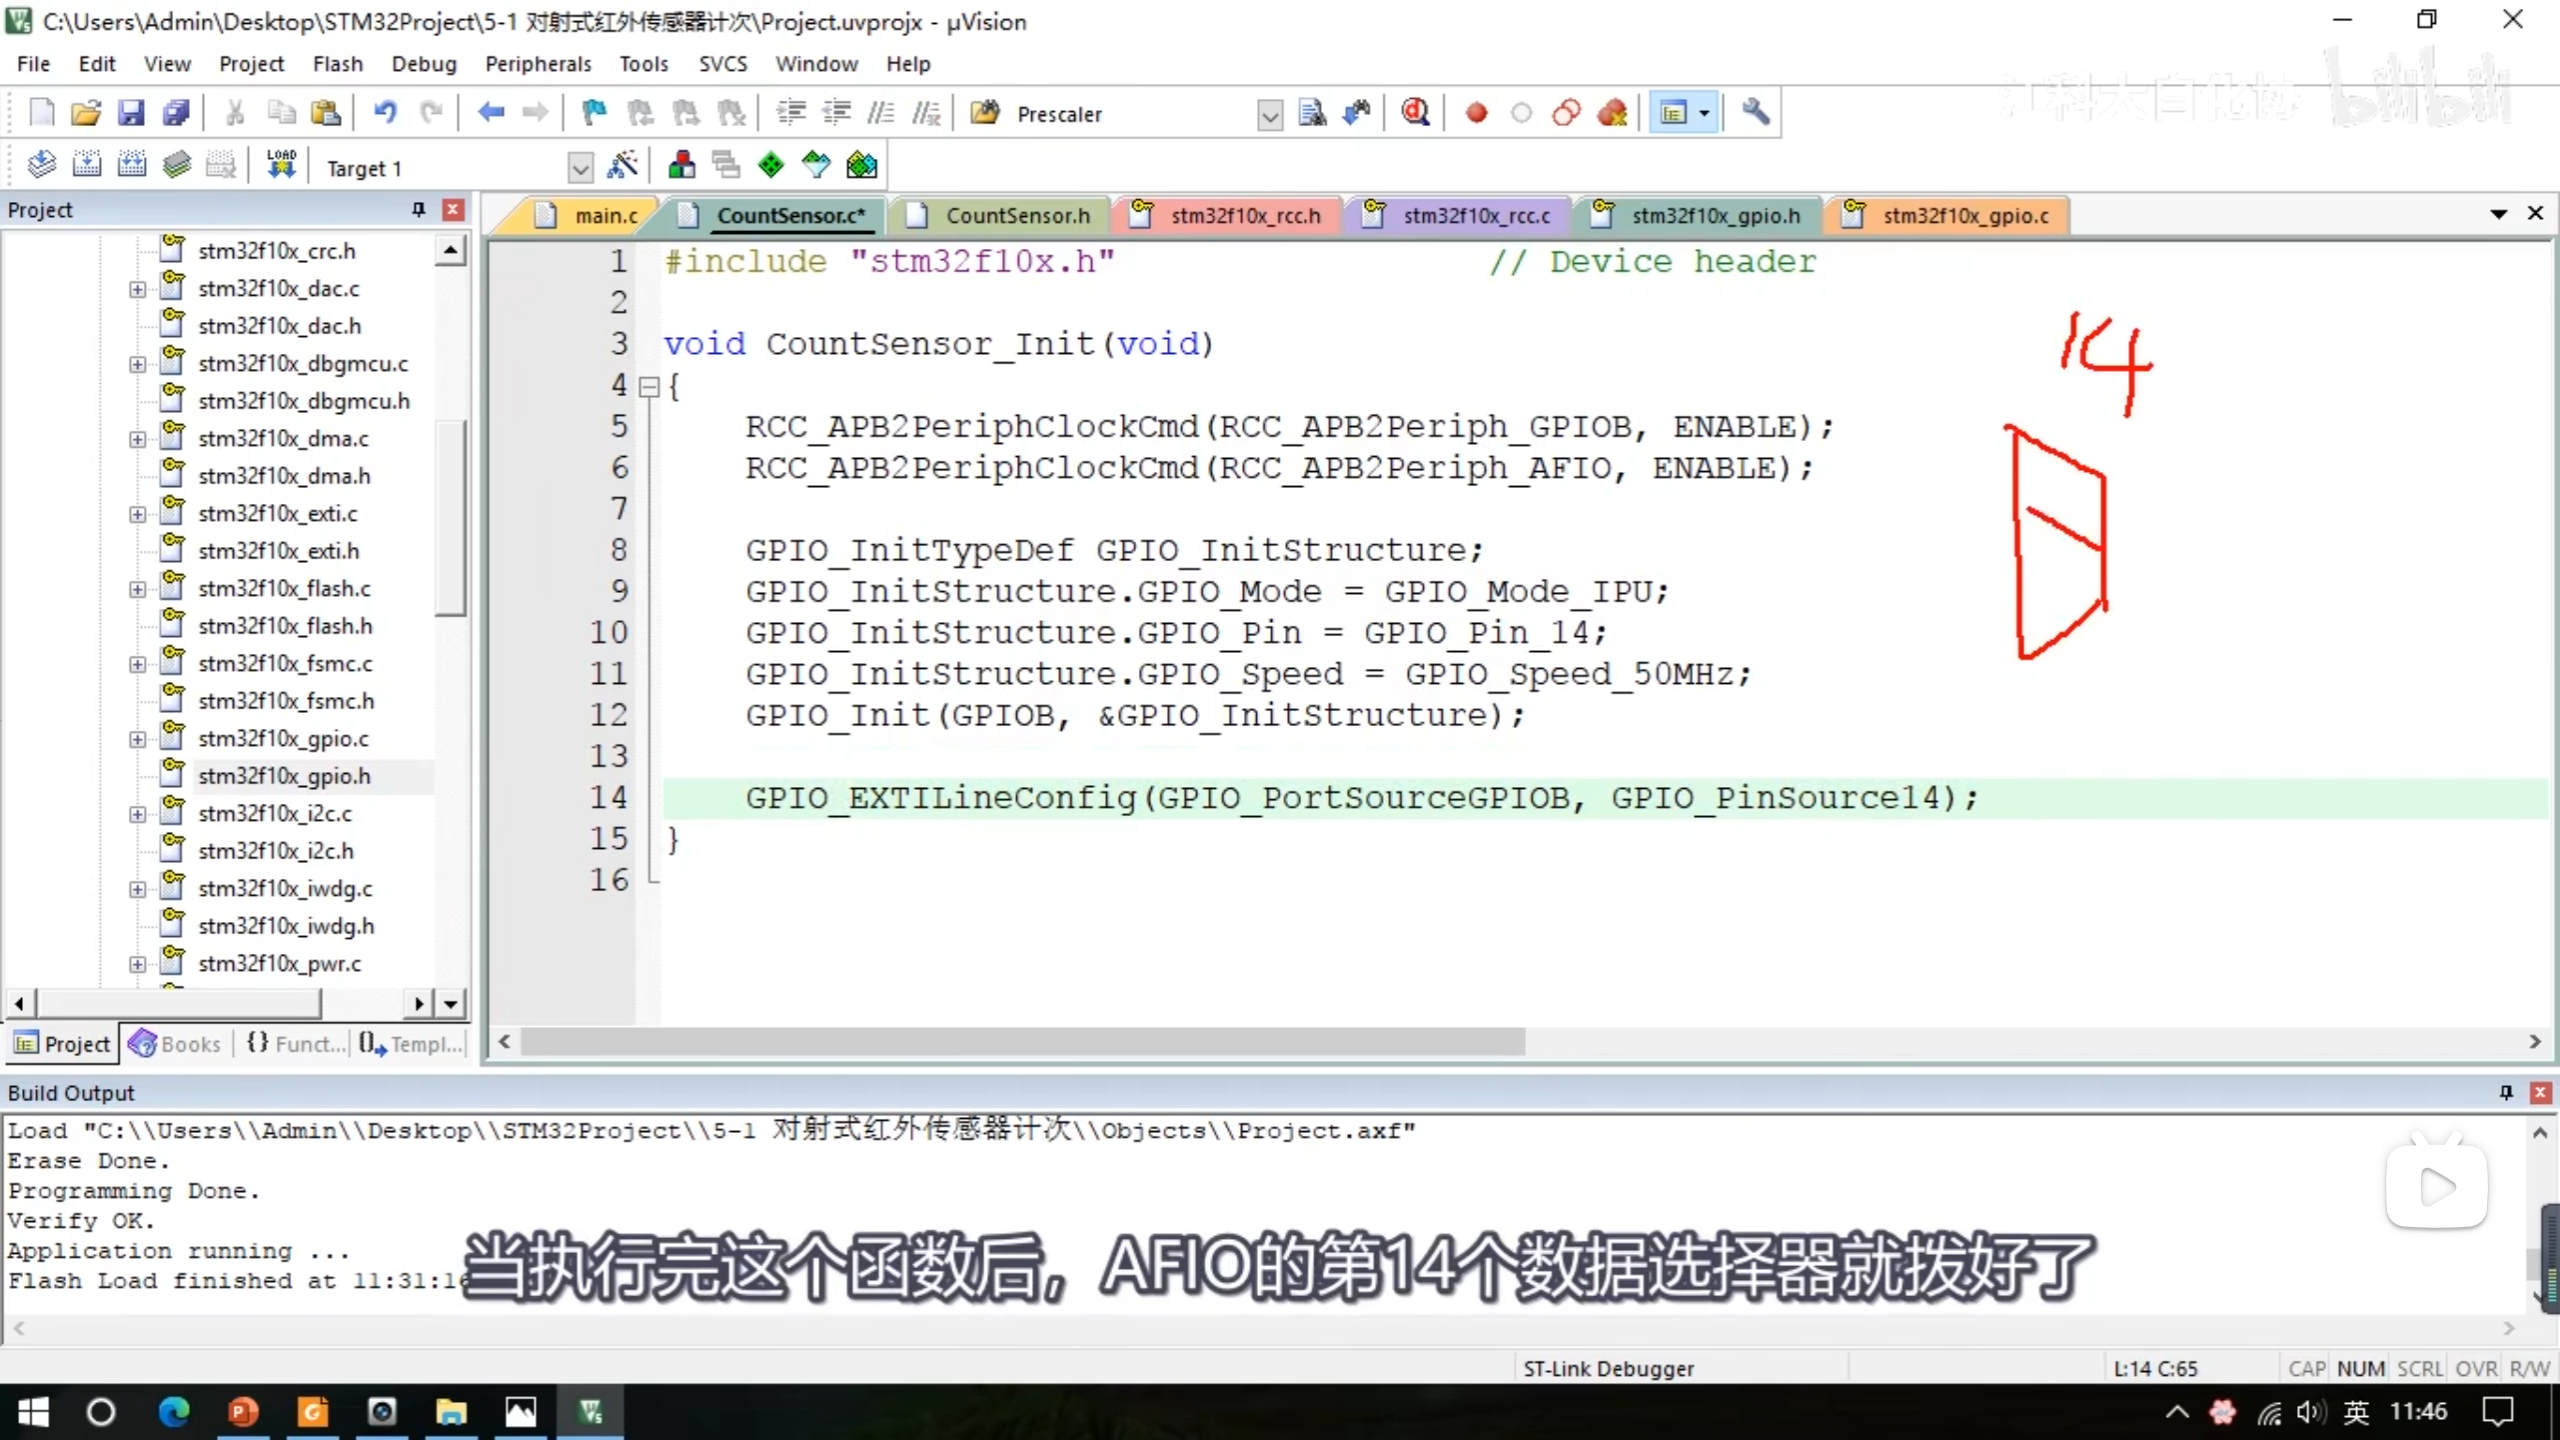Image resolution: width=2560 pixels, height=1440 pixels.
Task: Select stm32f10x_flash.h in project tree
Action: (x=285, y=626)
